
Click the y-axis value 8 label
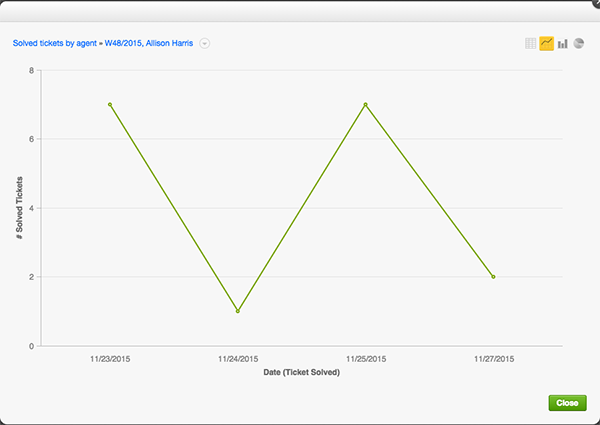tap(32, 71)
